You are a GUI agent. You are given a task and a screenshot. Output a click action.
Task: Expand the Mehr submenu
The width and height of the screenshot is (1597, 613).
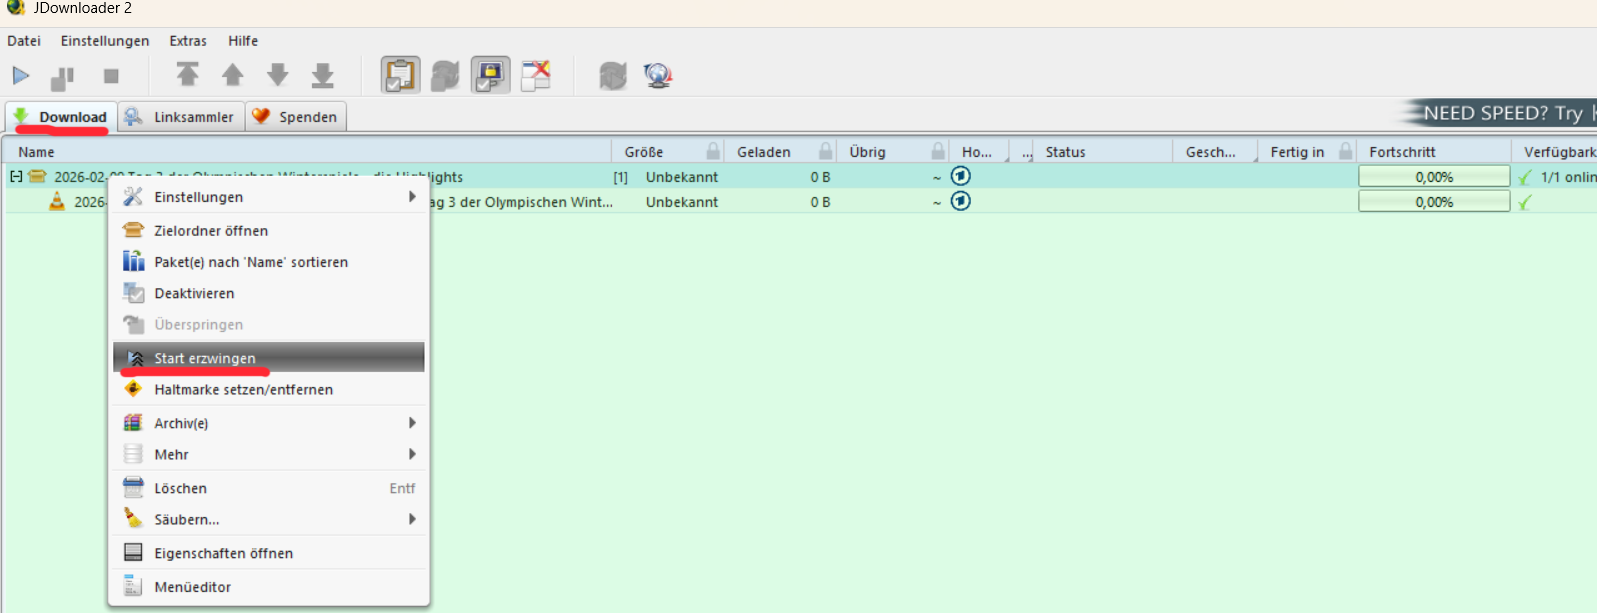pos(269,454)
